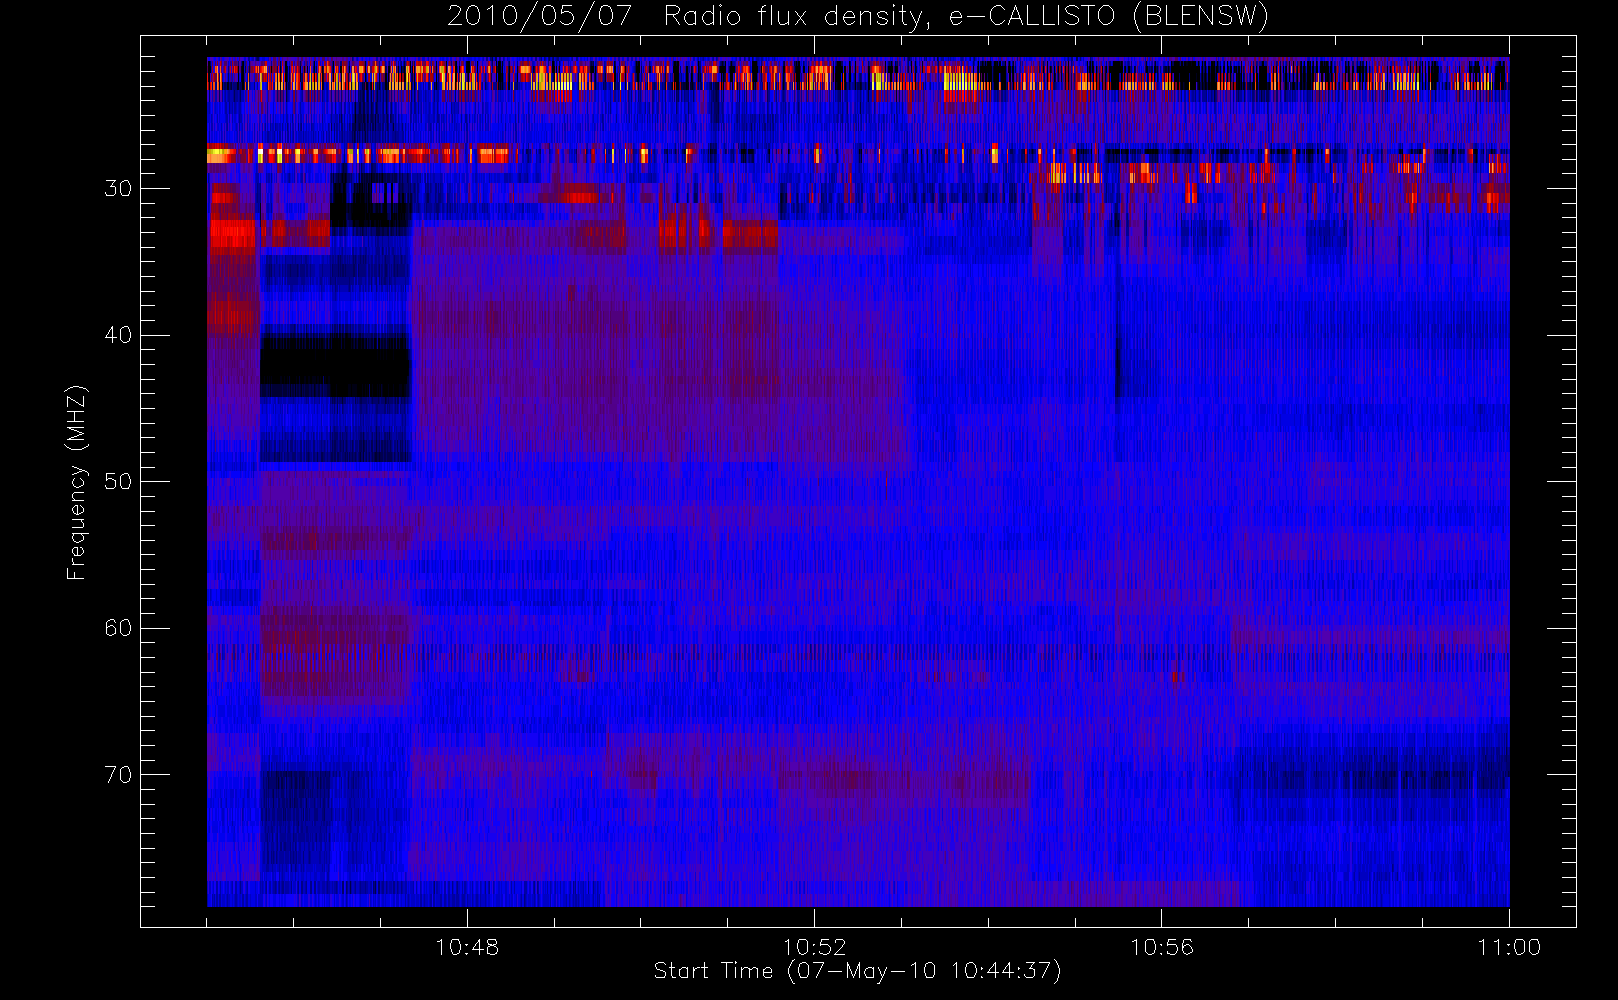Click the 11:00 time tick label

point(1508,947)
